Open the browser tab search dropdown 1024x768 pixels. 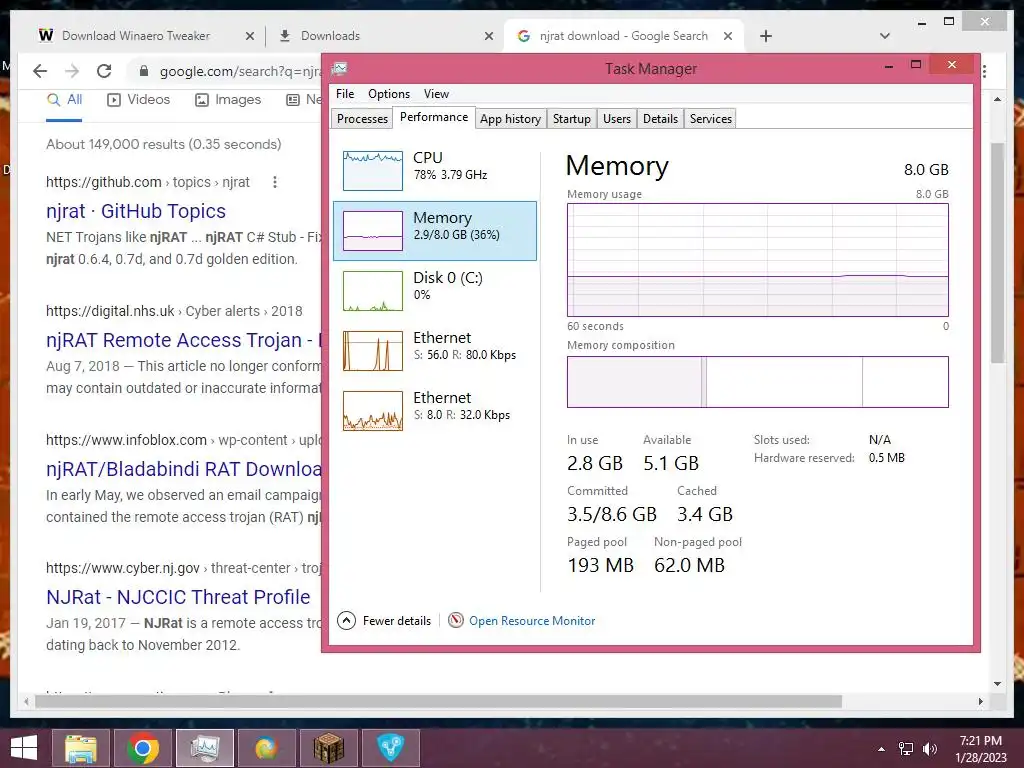pos(885,36)
